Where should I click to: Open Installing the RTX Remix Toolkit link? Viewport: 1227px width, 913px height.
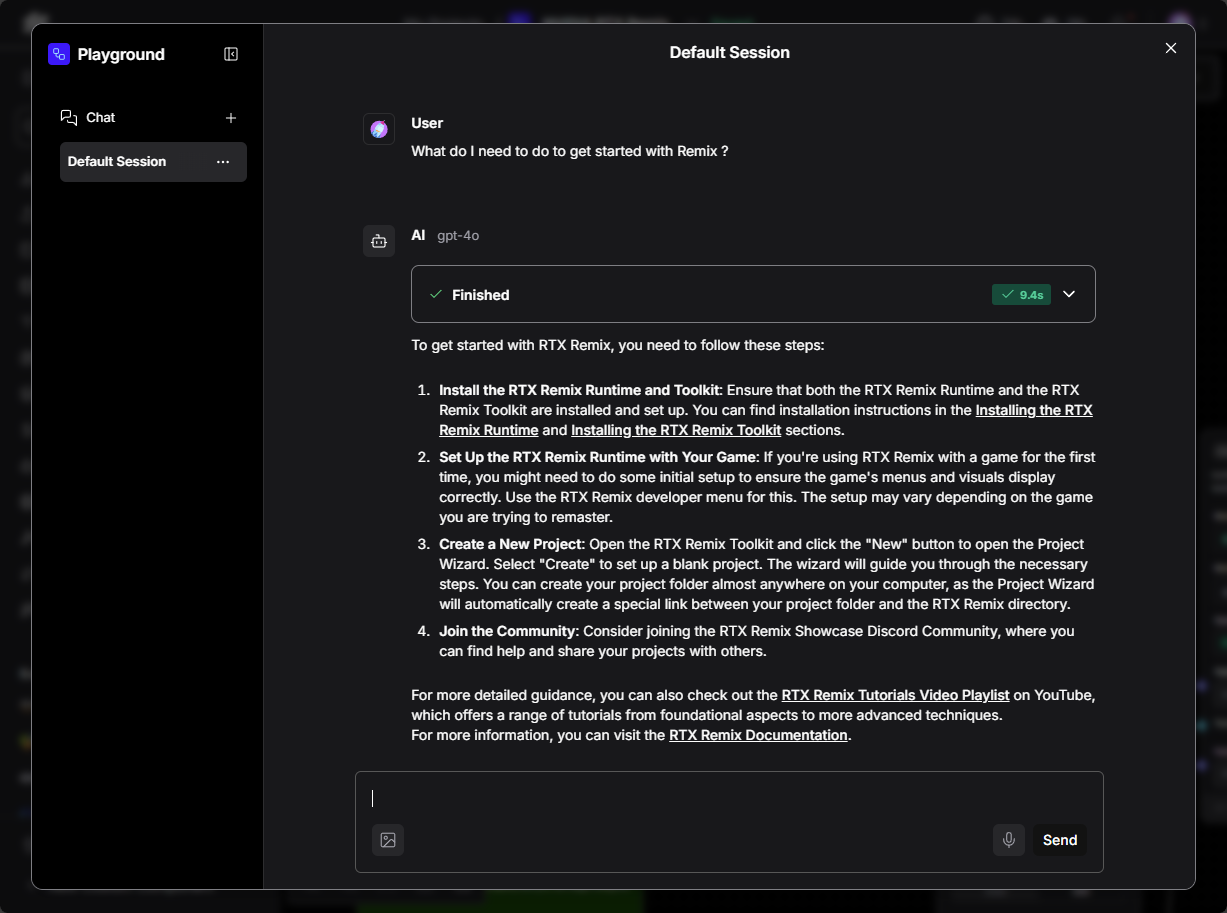(676, 430)
